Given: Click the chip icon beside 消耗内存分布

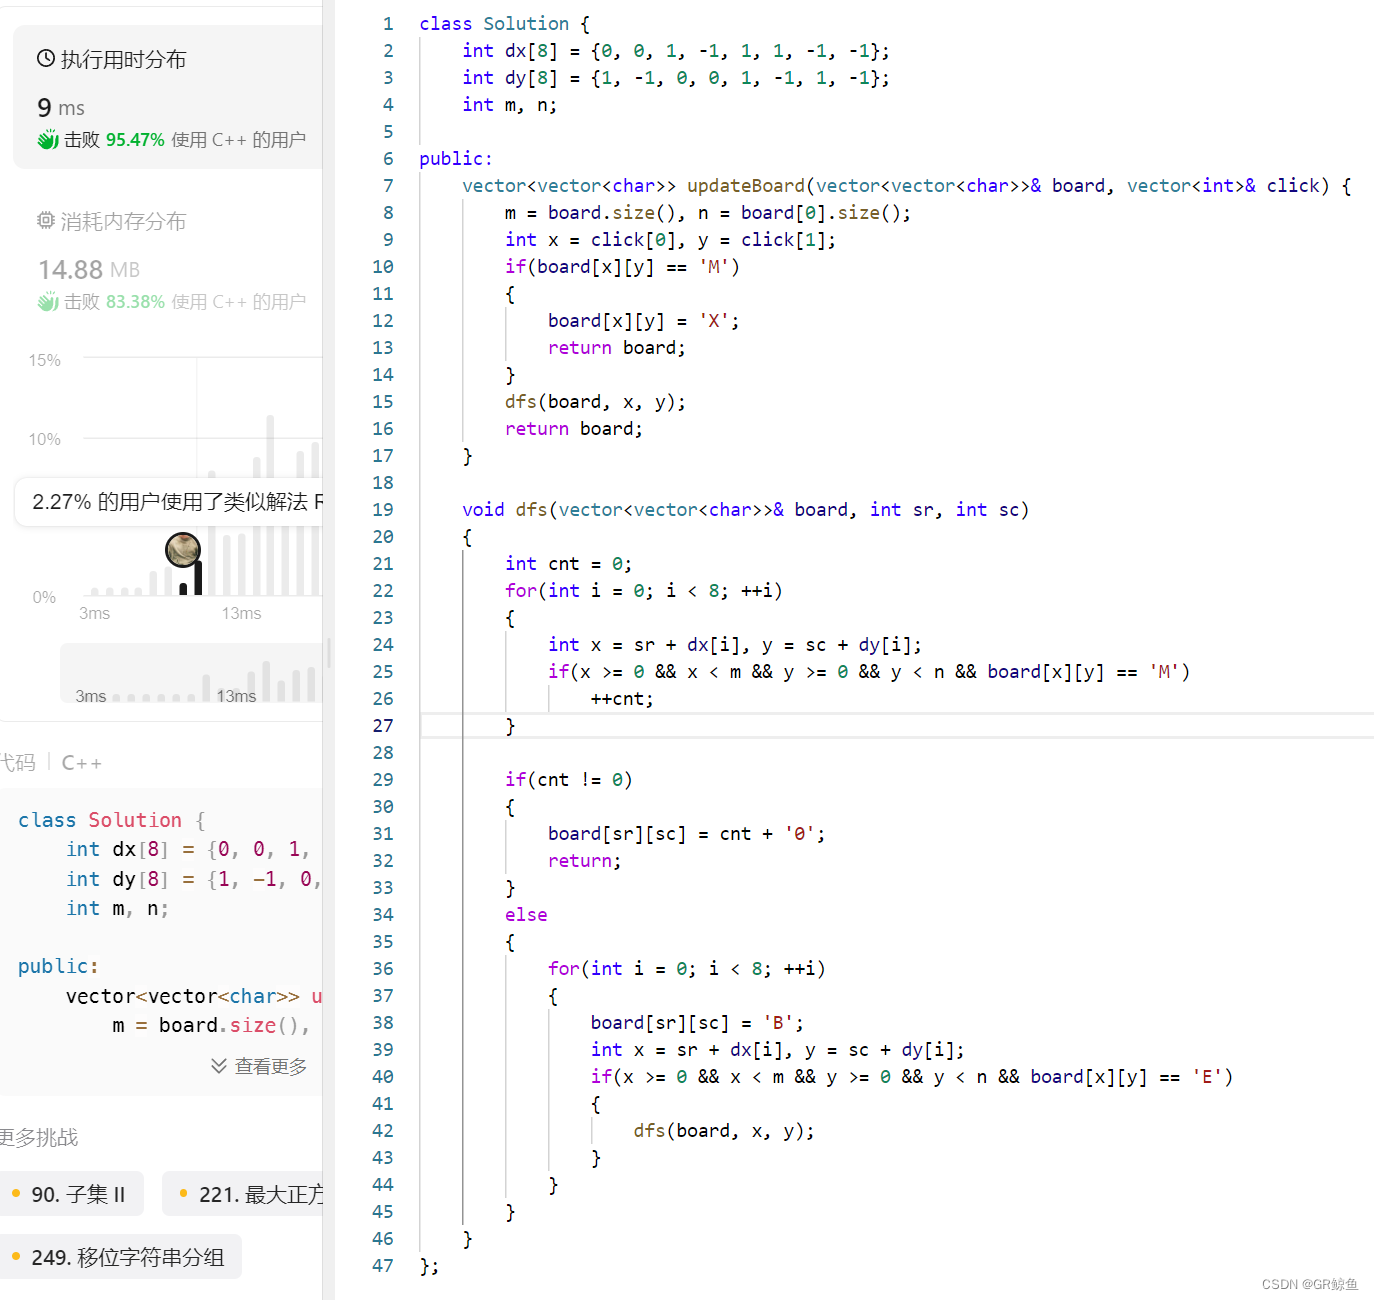Looking at the screenshot, I should pyautogui.click(x=46, y=221).
